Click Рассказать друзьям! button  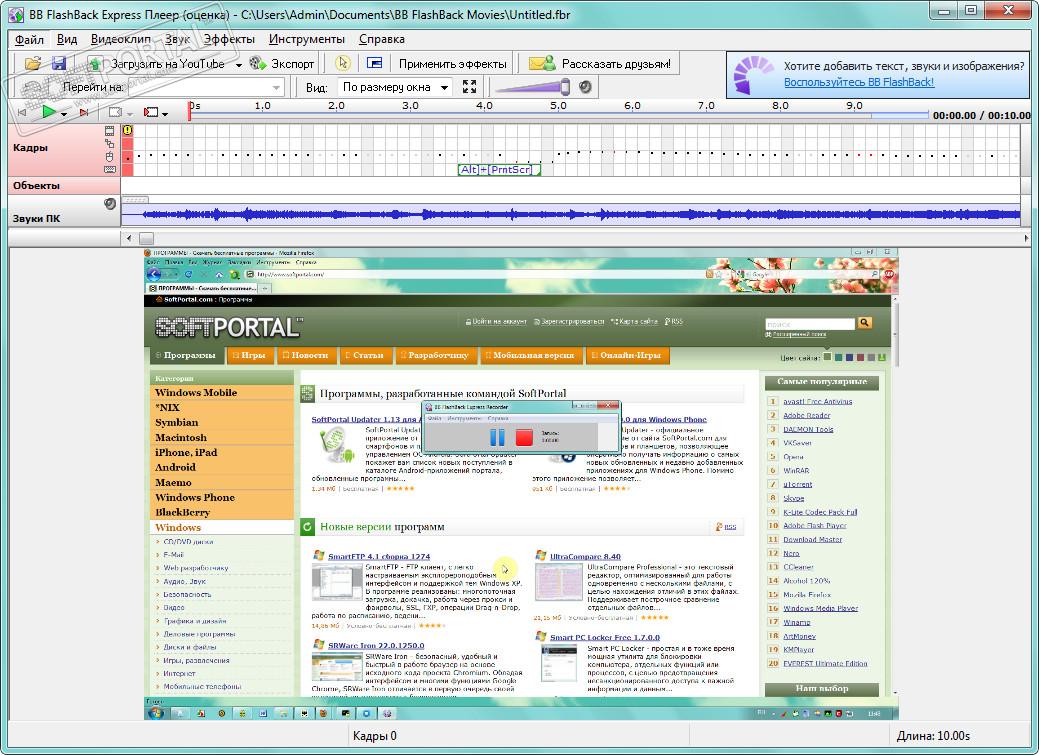(x=602, y=64)
